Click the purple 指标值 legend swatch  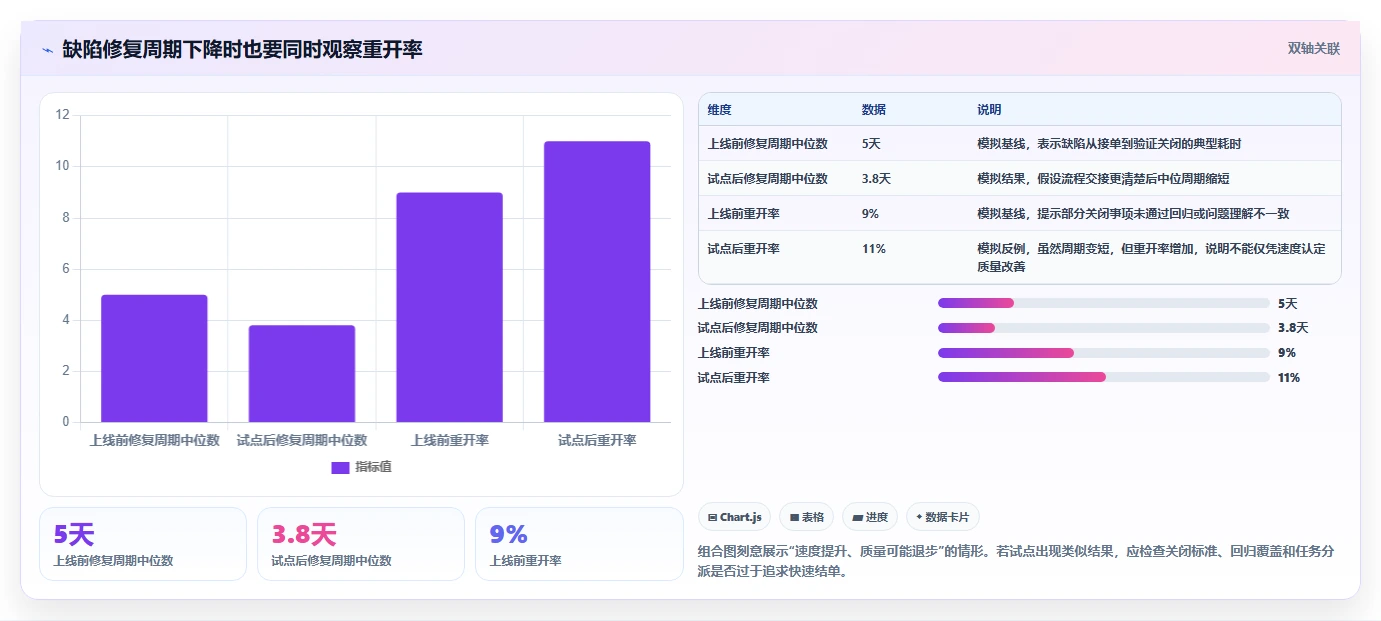(340, 467)
